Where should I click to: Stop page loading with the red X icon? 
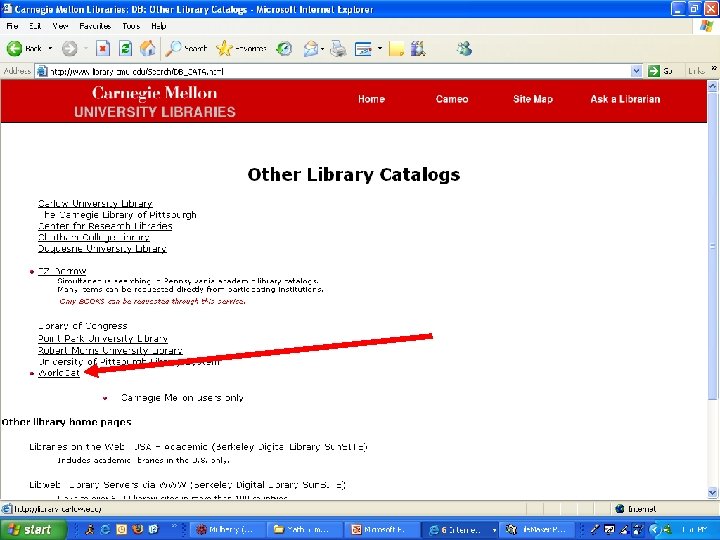pos(103,48)
